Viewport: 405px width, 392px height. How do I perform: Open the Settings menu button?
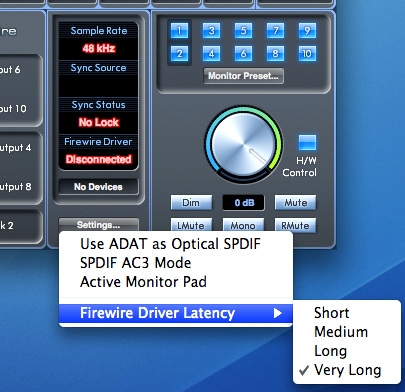99,225
